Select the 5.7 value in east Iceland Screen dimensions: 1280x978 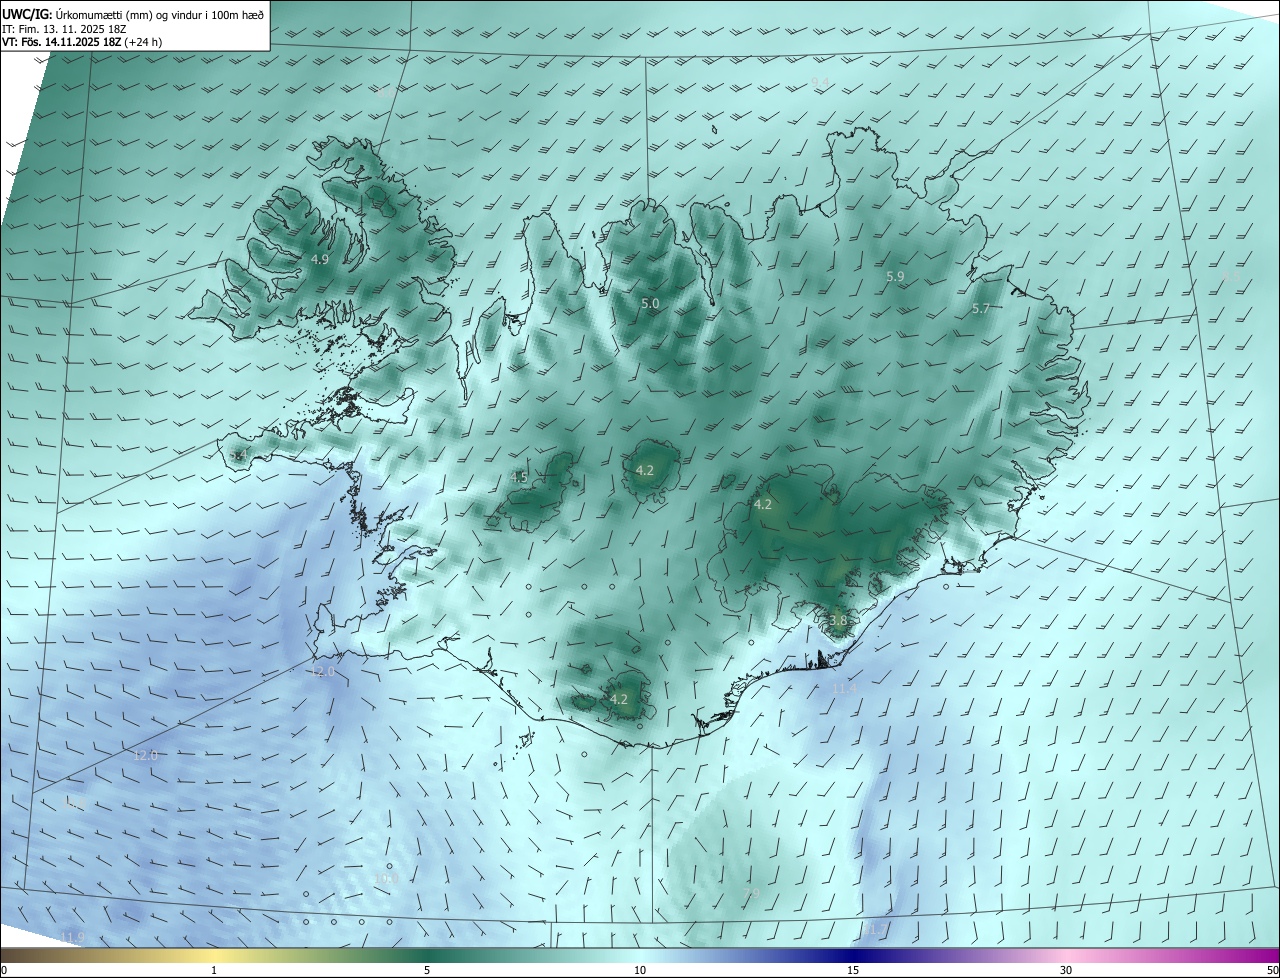tap(980, 309)
